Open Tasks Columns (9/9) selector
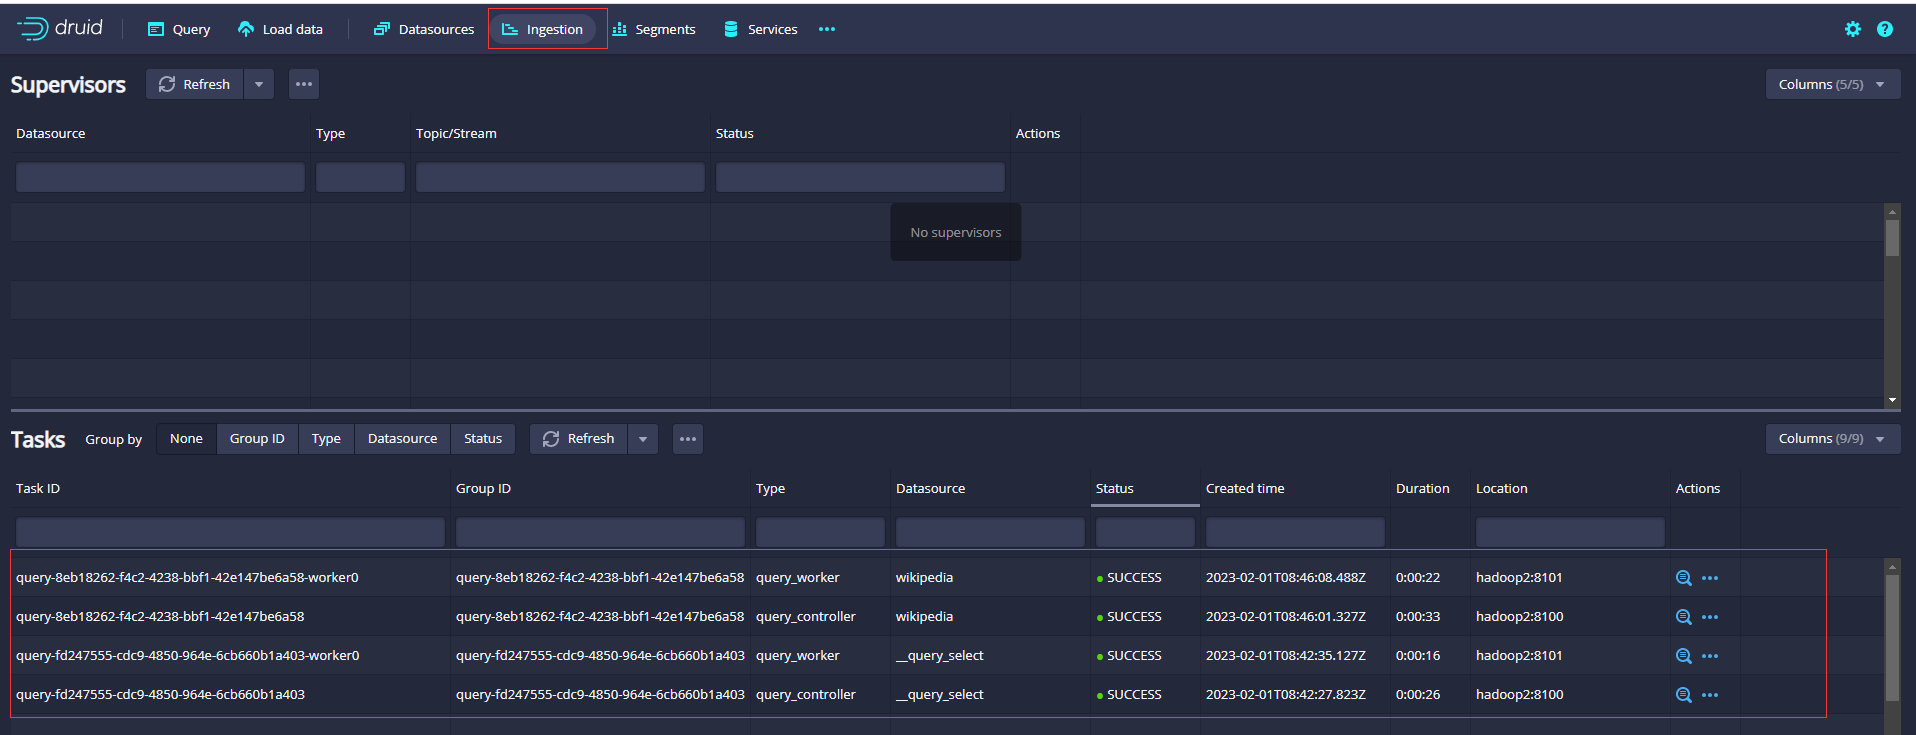The image size is (1916, 735). (x=1833, y=438)
